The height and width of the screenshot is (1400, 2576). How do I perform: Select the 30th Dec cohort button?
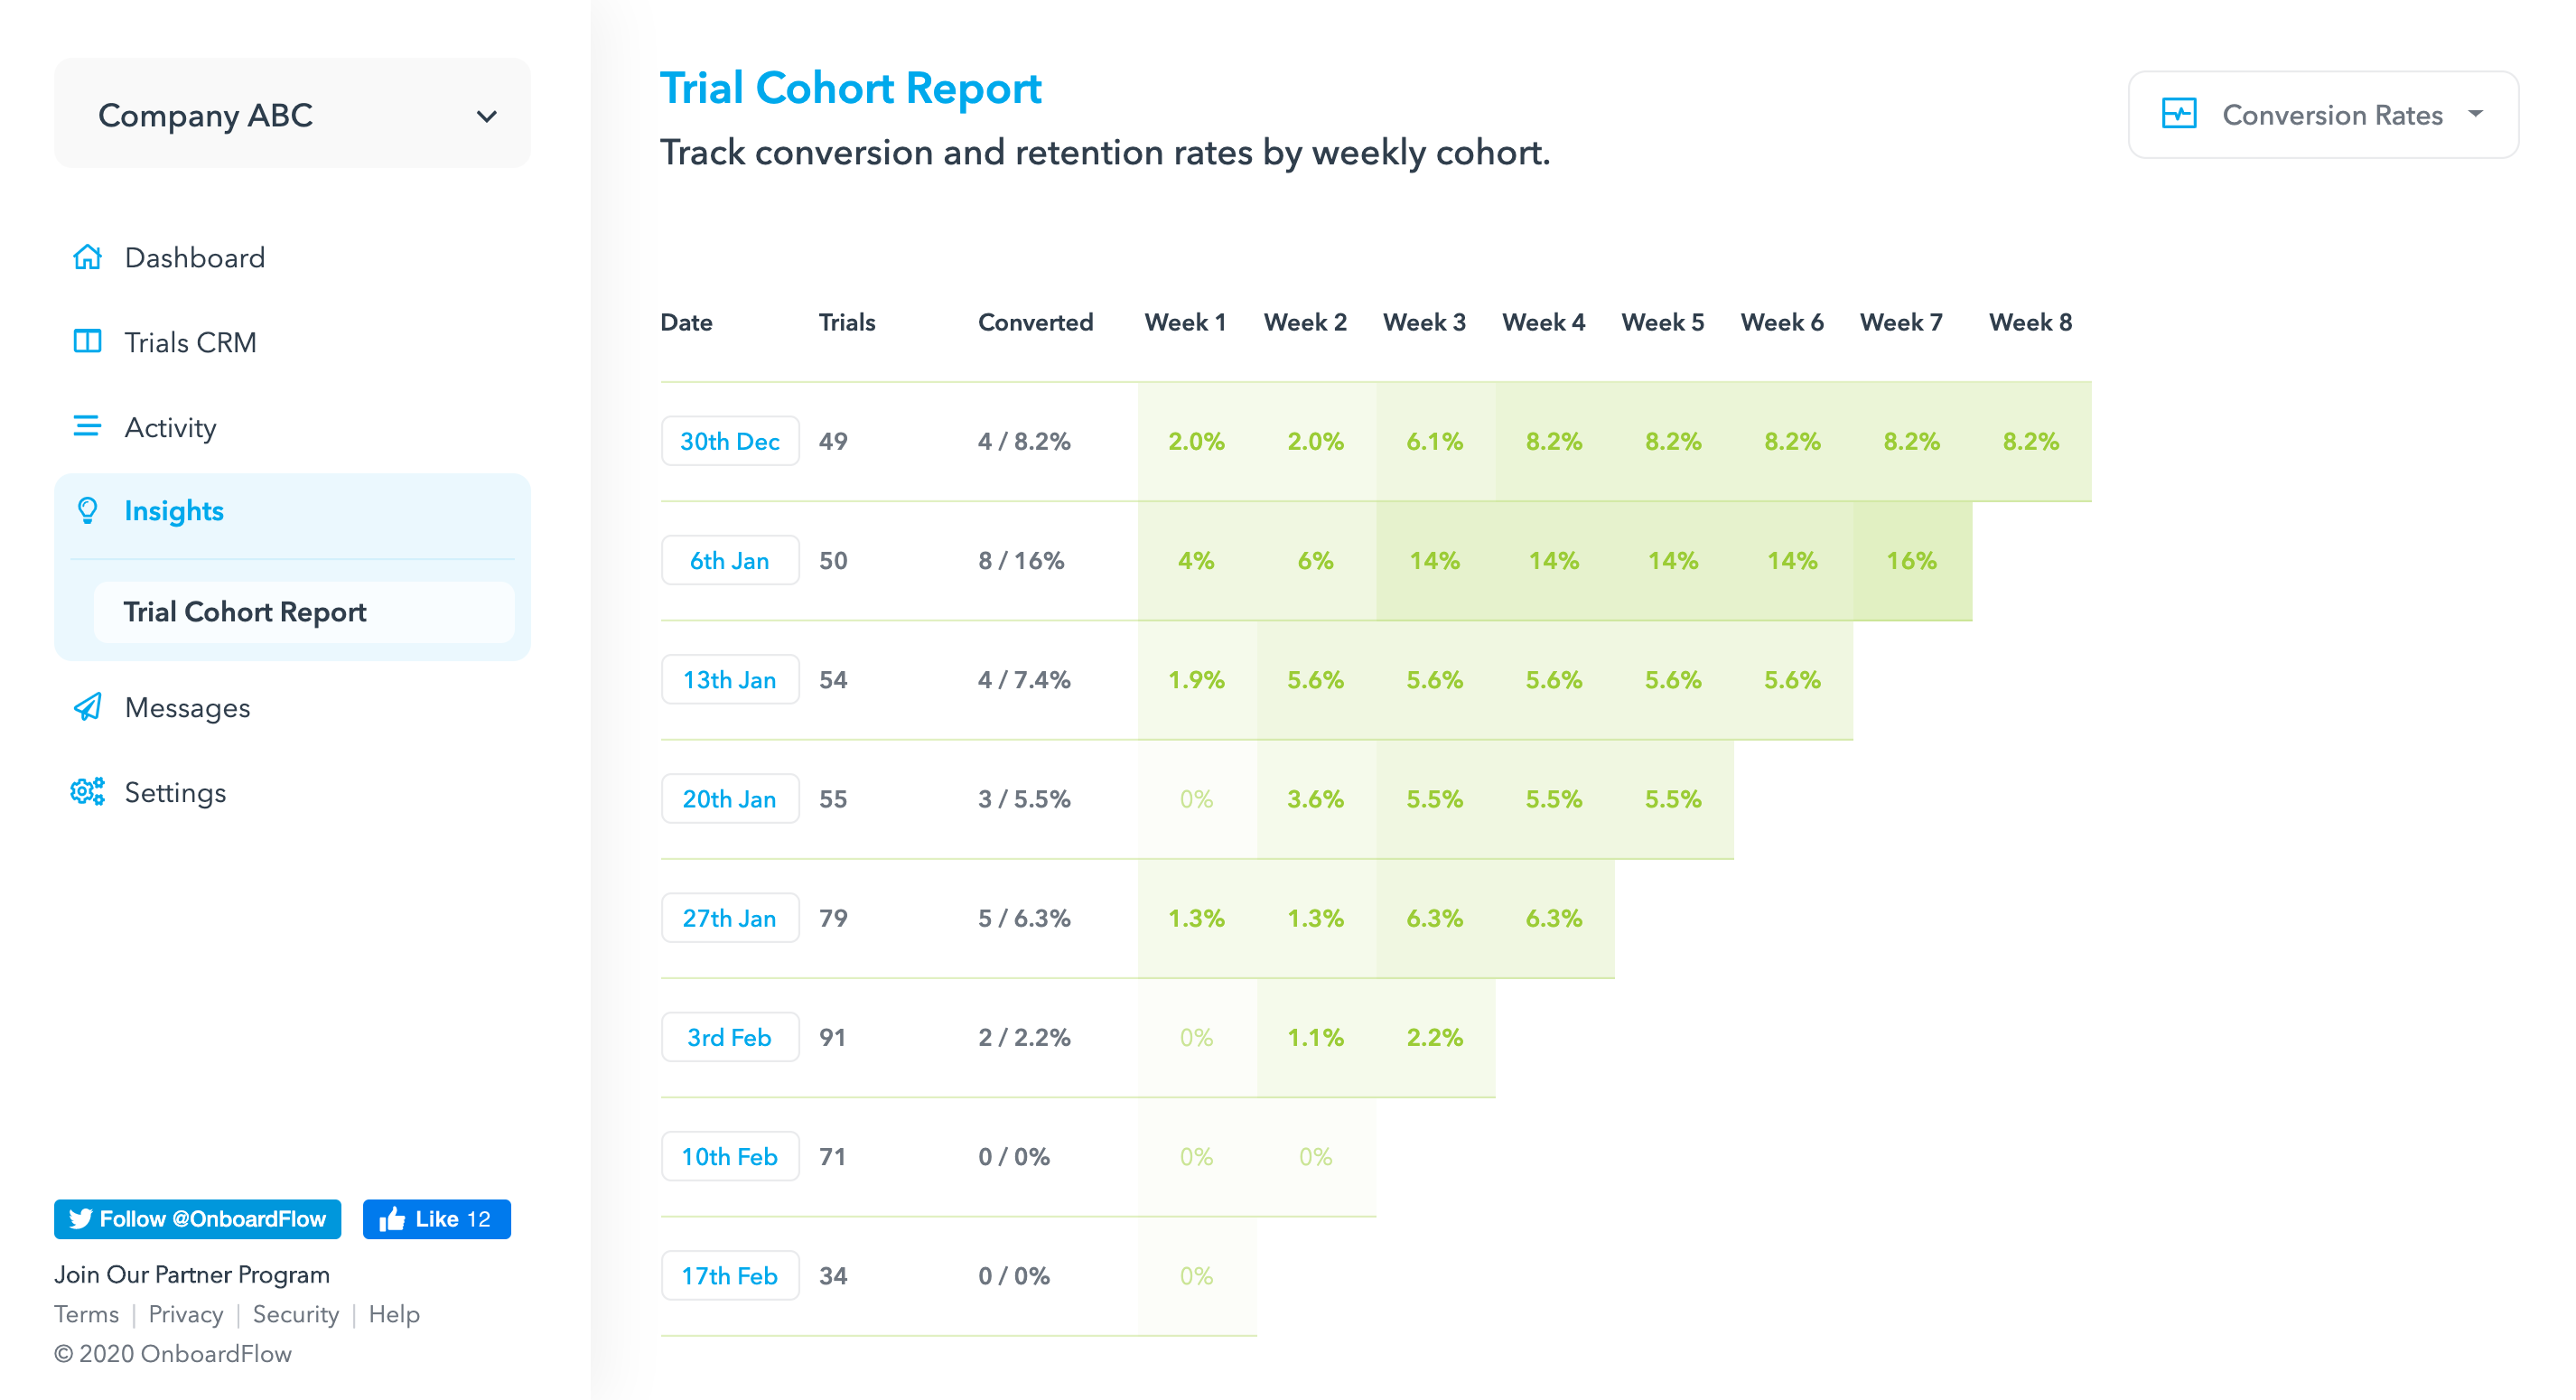click(729, 441)
